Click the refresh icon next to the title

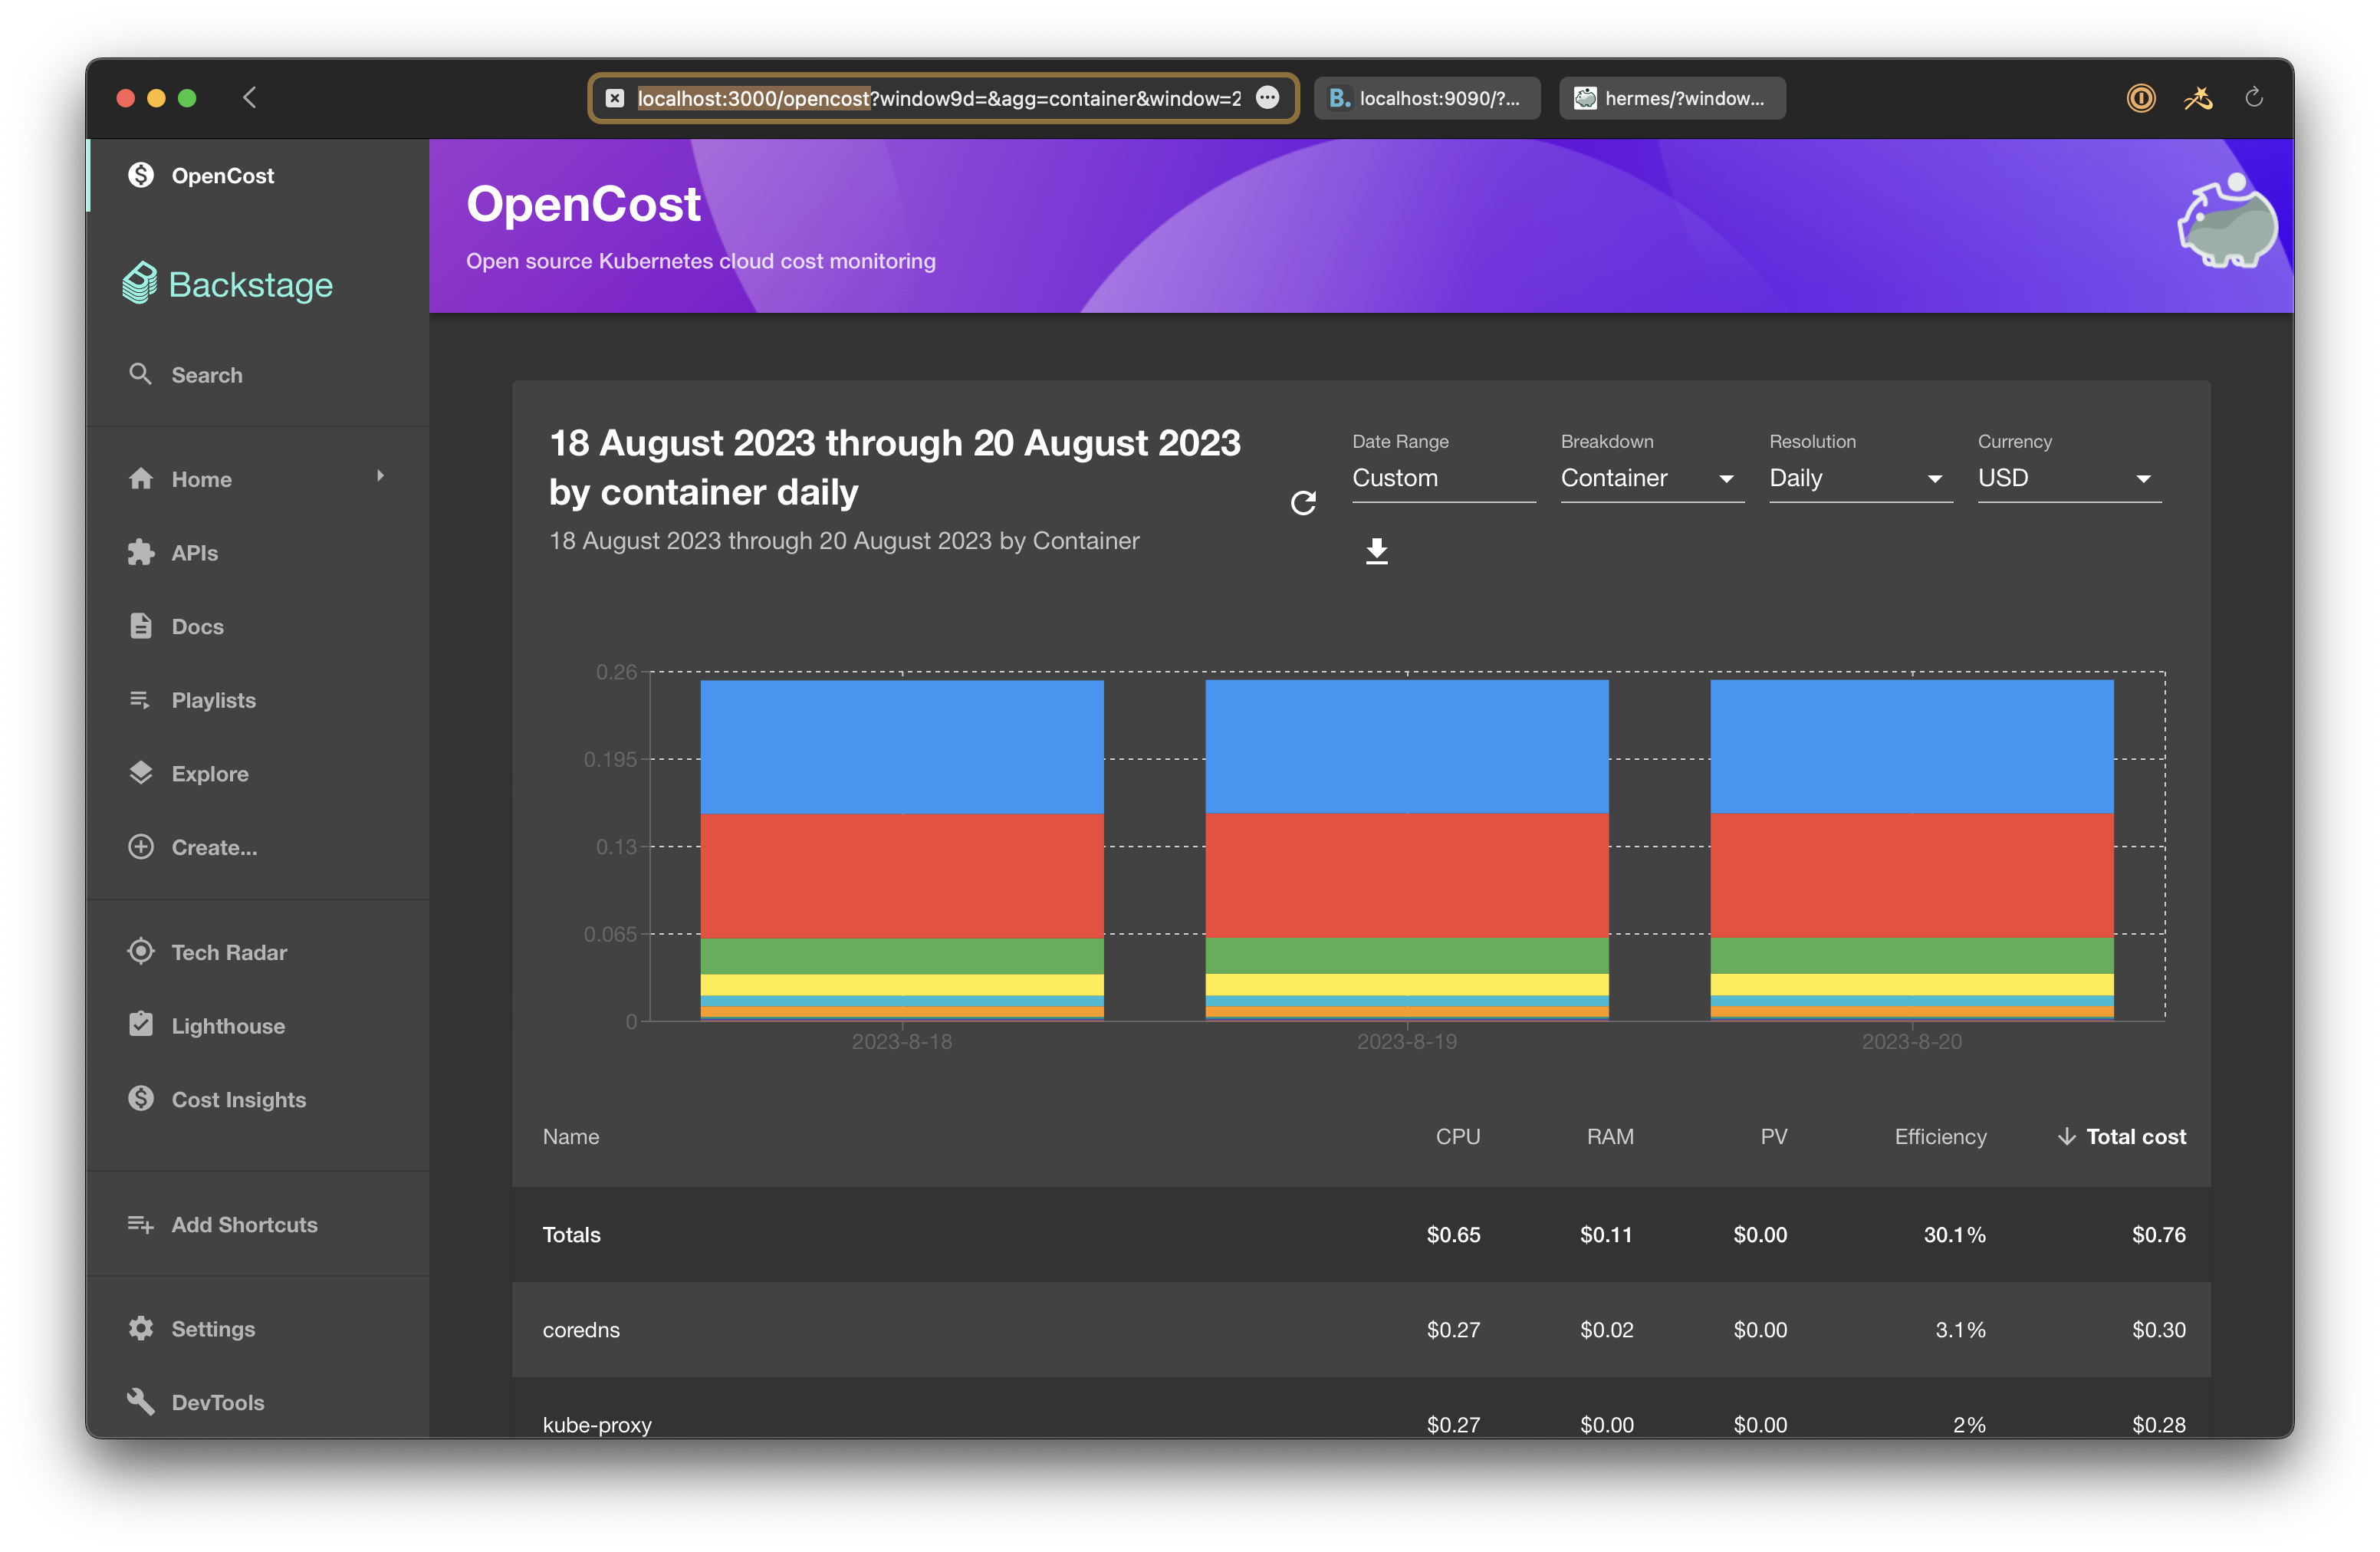1302,502
